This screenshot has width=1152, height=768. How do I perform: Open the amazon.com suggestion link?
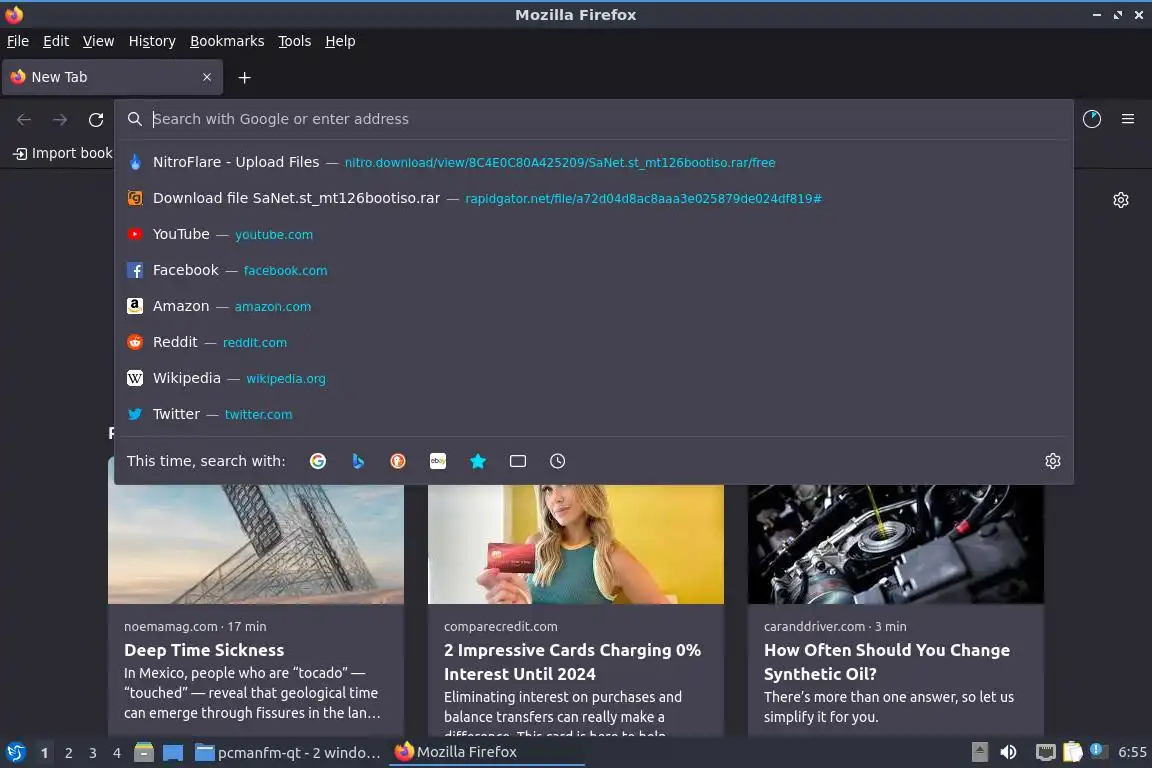273,306
